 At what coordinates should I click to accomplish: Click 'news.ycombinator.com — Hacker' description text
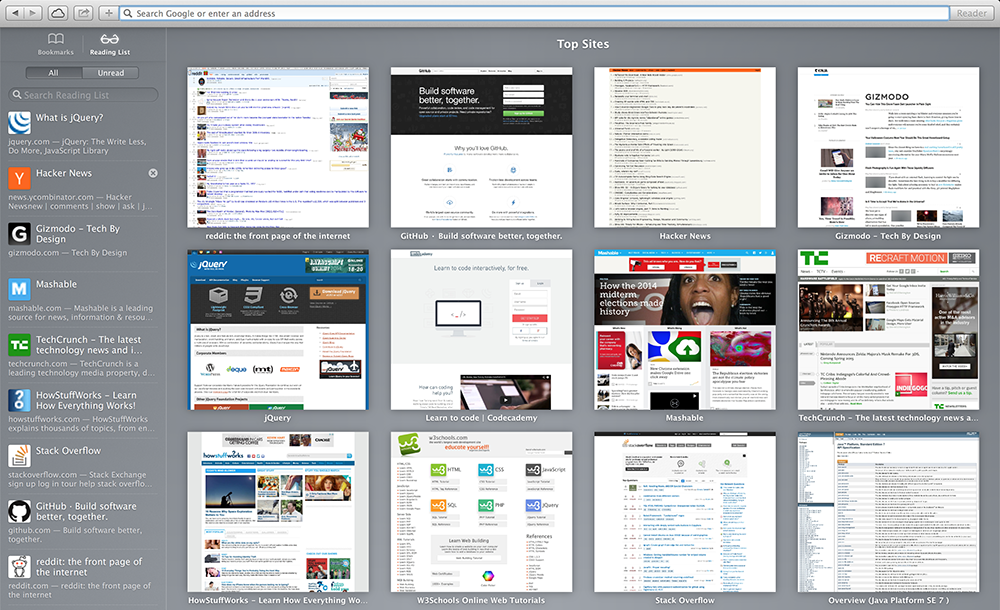80,202
